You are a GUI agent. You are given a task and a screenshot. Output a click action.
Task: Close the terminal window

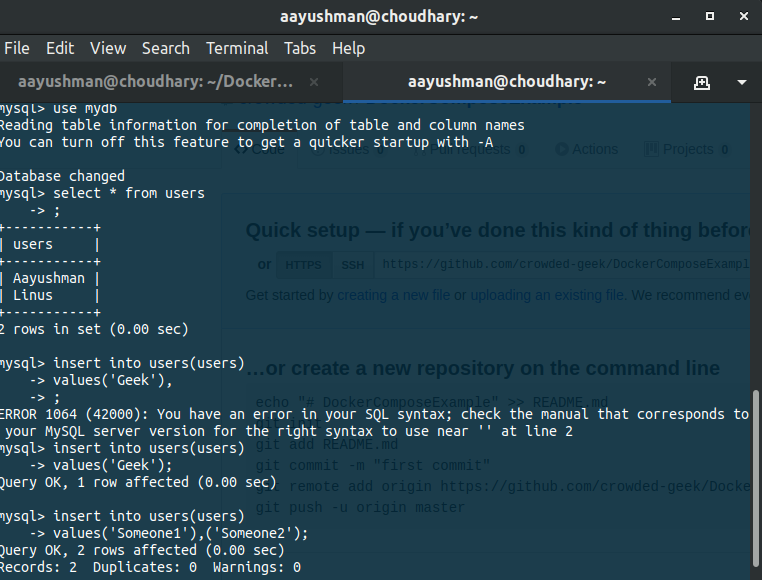(744, 17)
